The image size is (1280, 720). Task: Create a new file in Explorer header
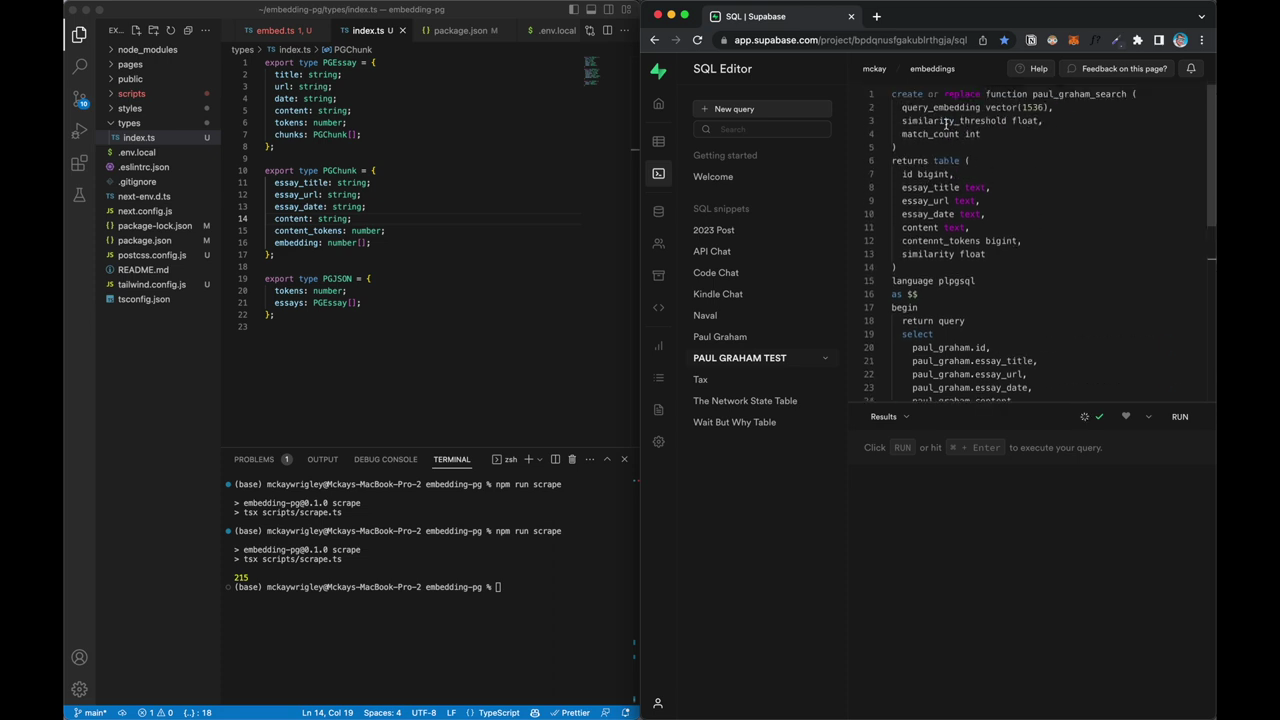pyautogui.click(x=136, y=30)
